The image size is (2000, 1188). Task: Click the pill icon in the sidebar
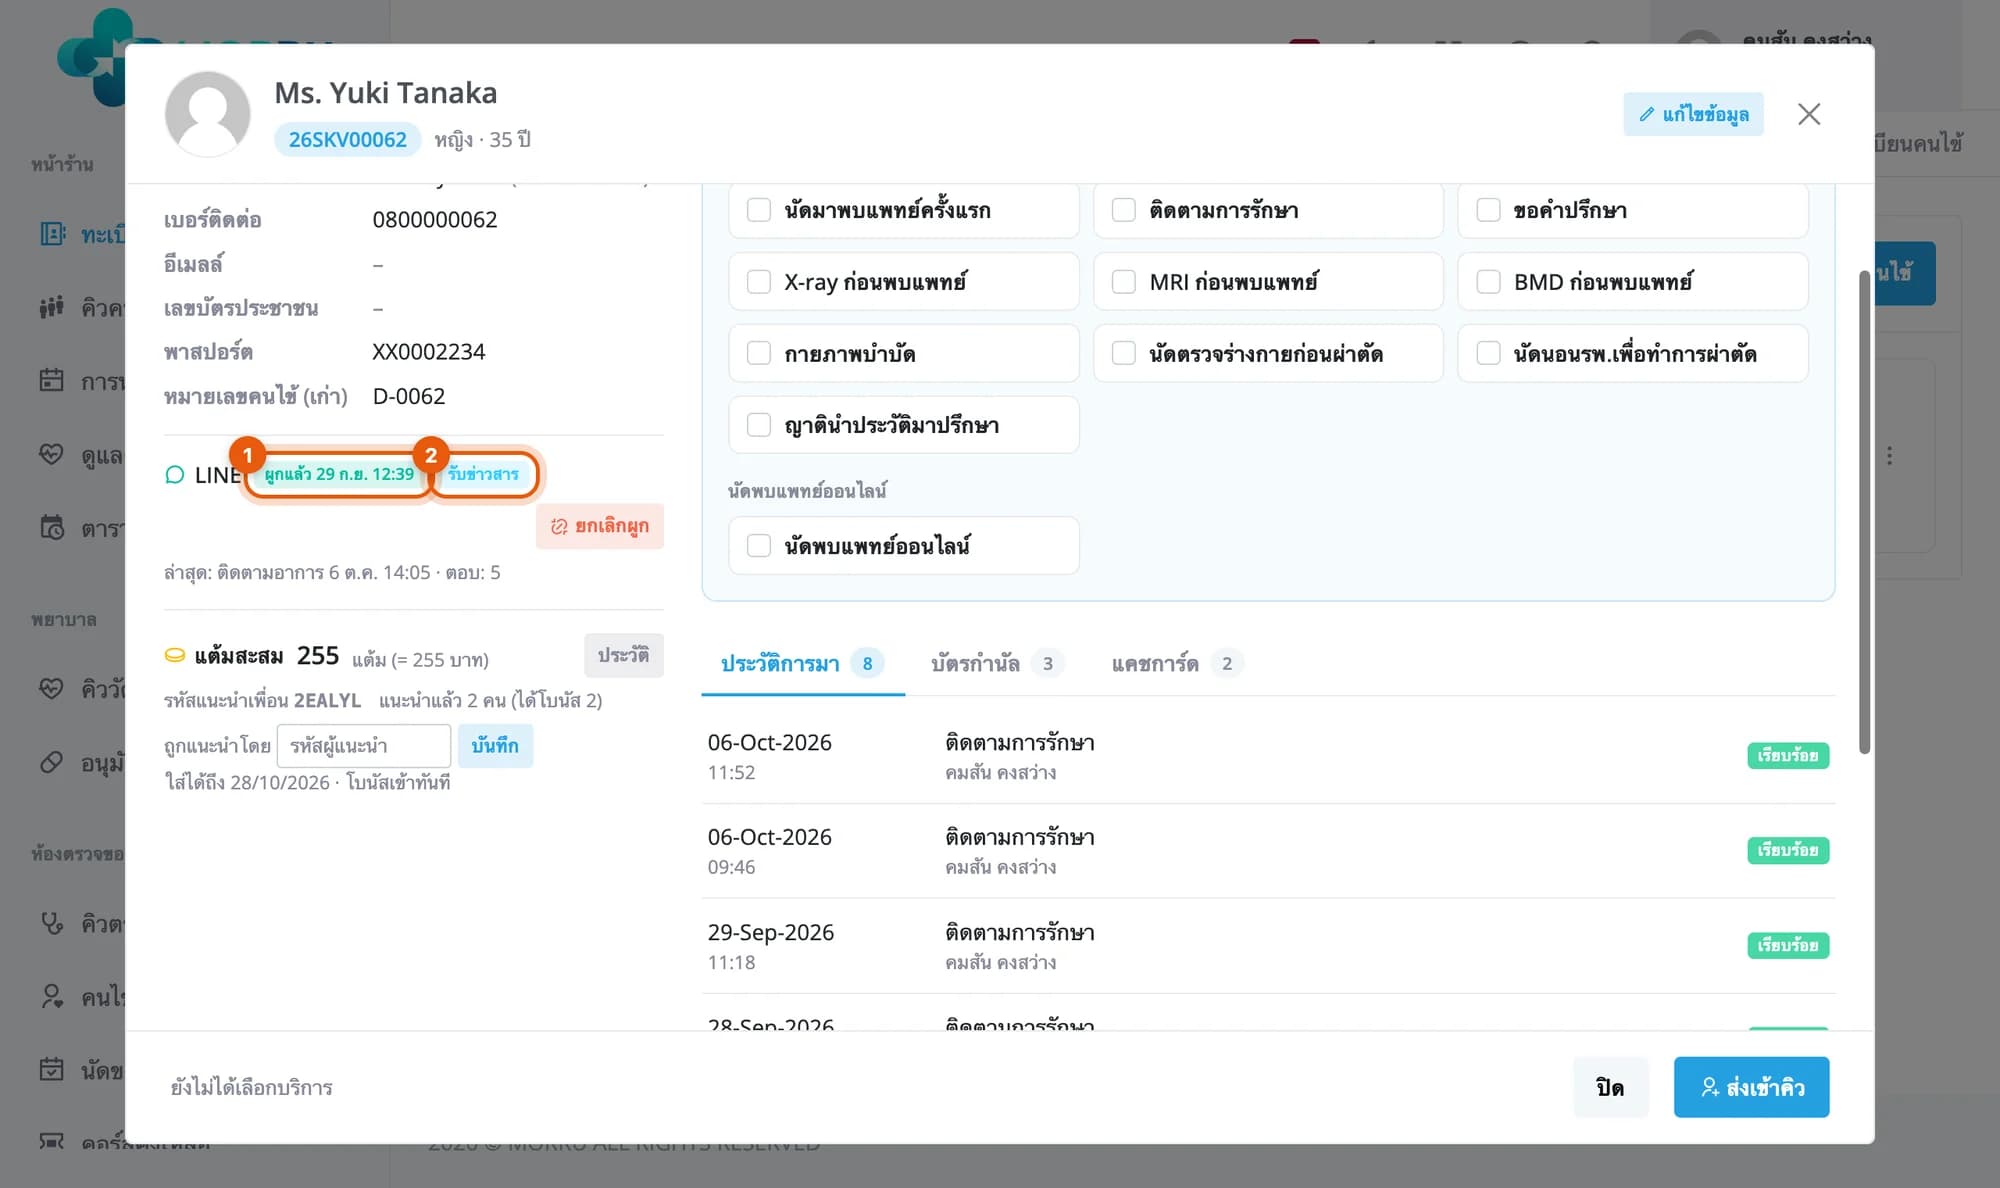pyautogui.click(x=51, y=762)
